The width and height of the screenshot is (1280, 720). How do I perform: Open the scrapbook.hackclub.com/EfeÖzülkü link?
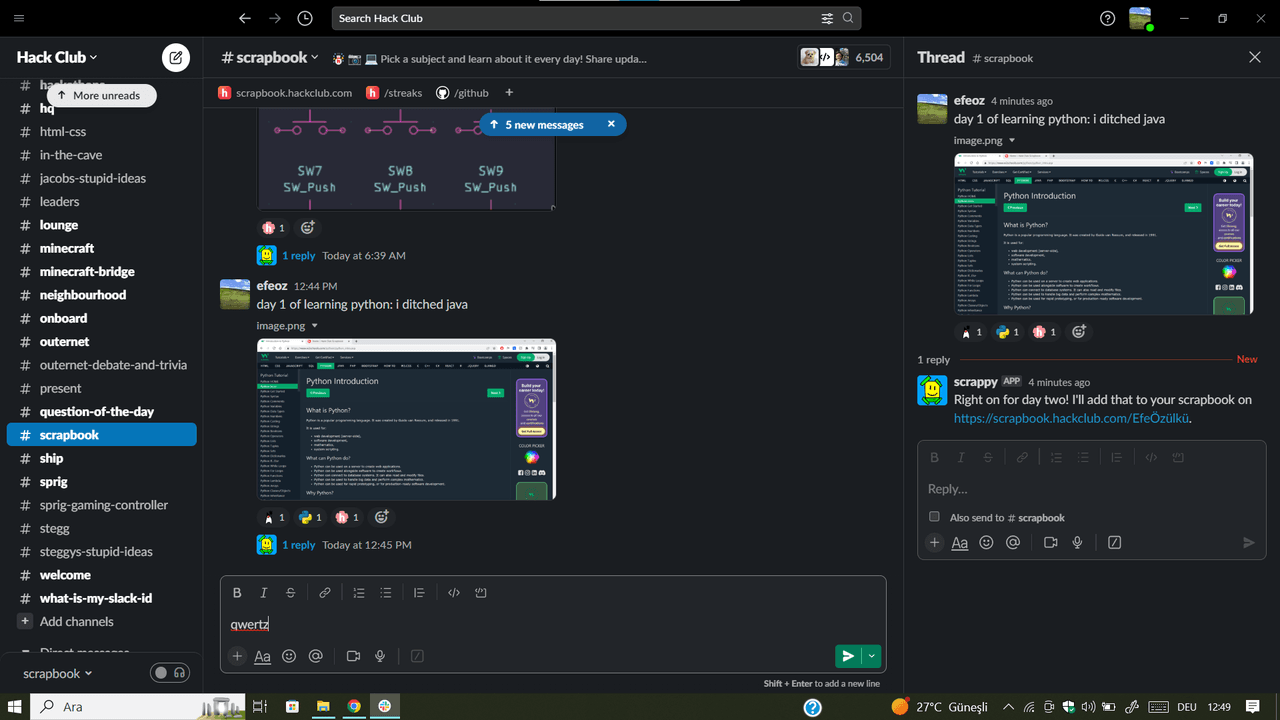point(1071,418)
